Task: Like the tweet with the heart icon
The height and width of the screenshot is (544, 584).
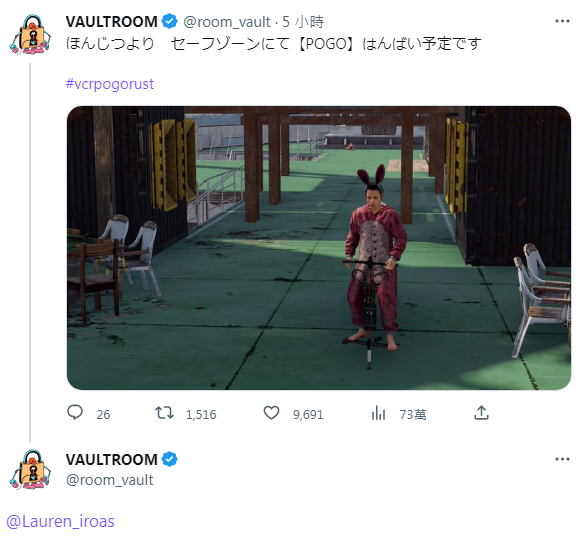Action: click(271, 413)
